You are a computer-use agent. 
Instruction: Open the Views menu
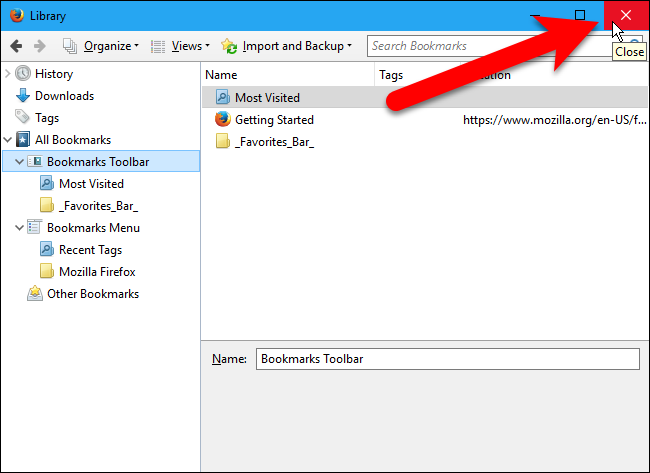click(x=180, y=46)
